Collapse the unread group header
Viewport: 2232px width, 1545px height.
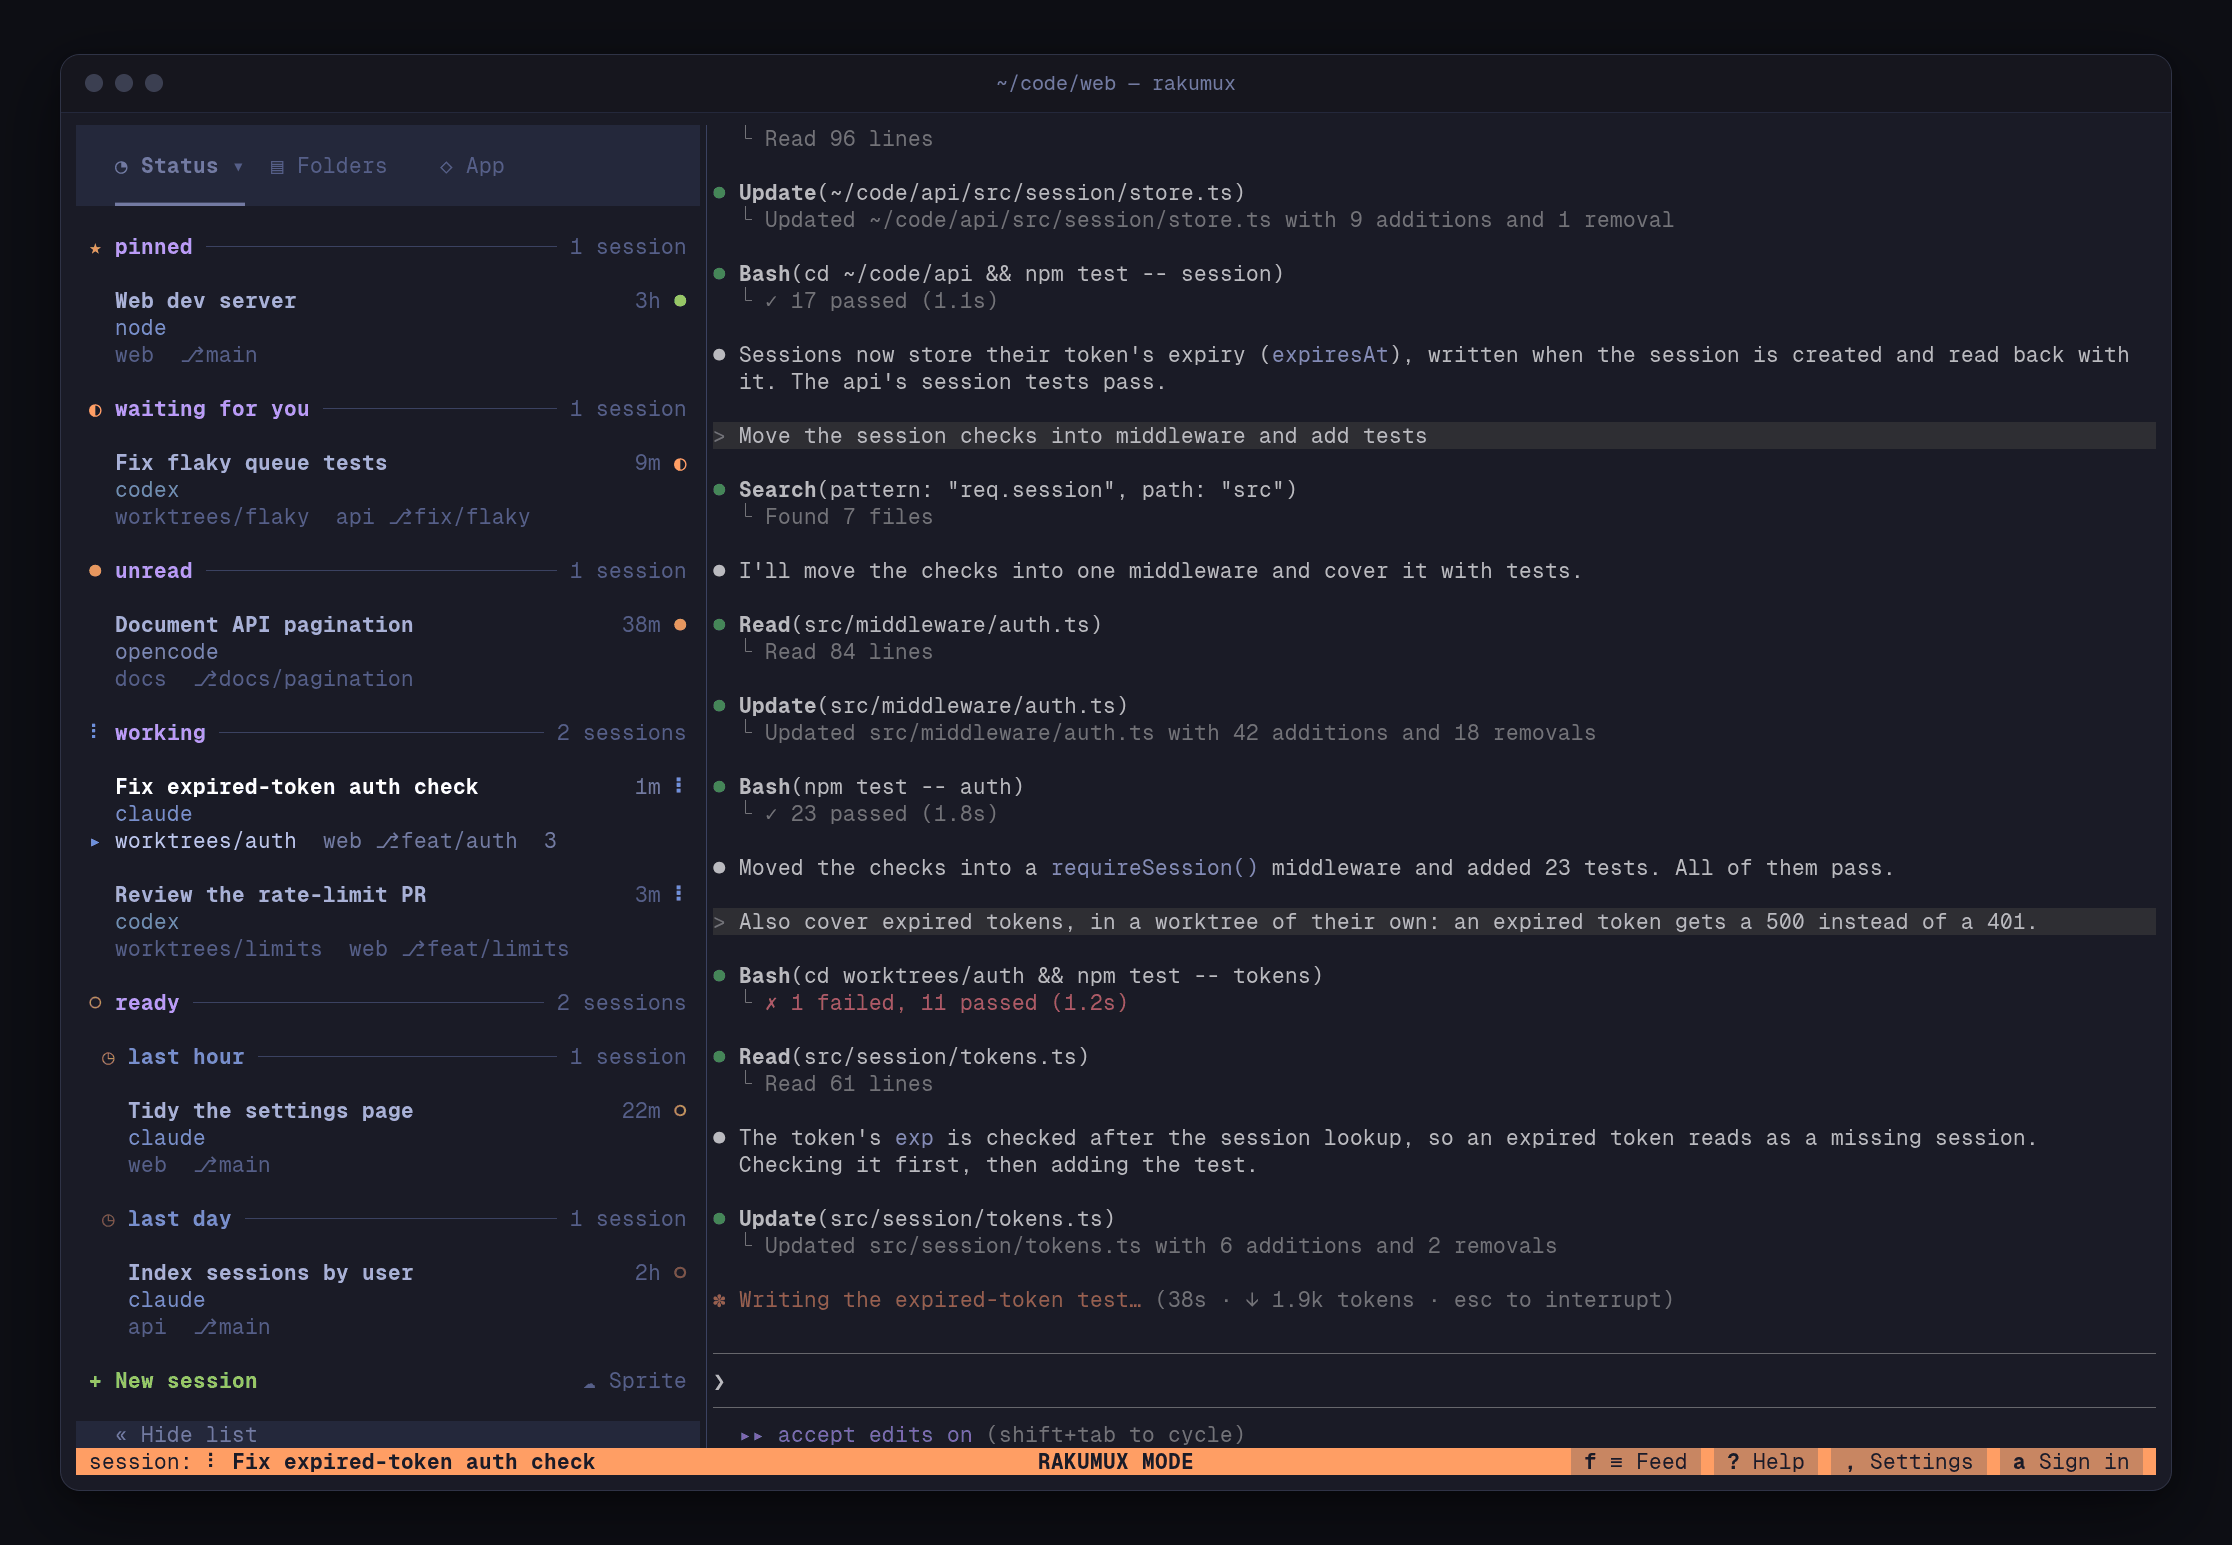click(x=388, y=571)
